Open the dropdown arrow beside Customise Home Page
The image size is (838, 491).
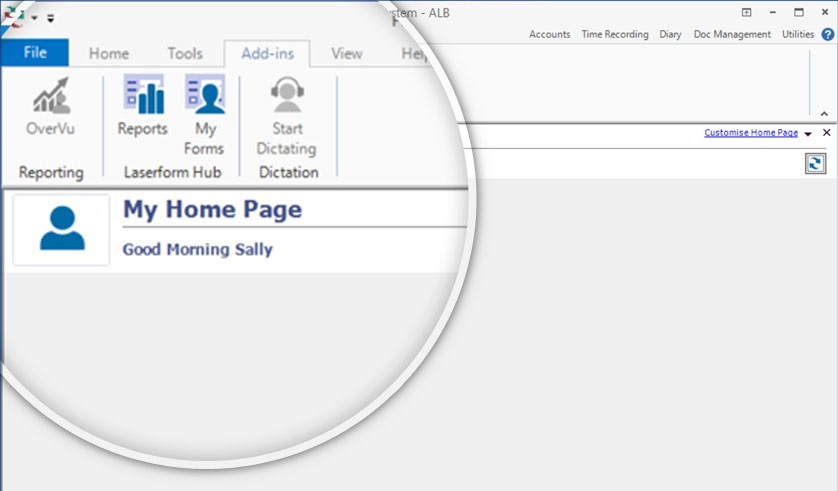(x=808, y=134)
